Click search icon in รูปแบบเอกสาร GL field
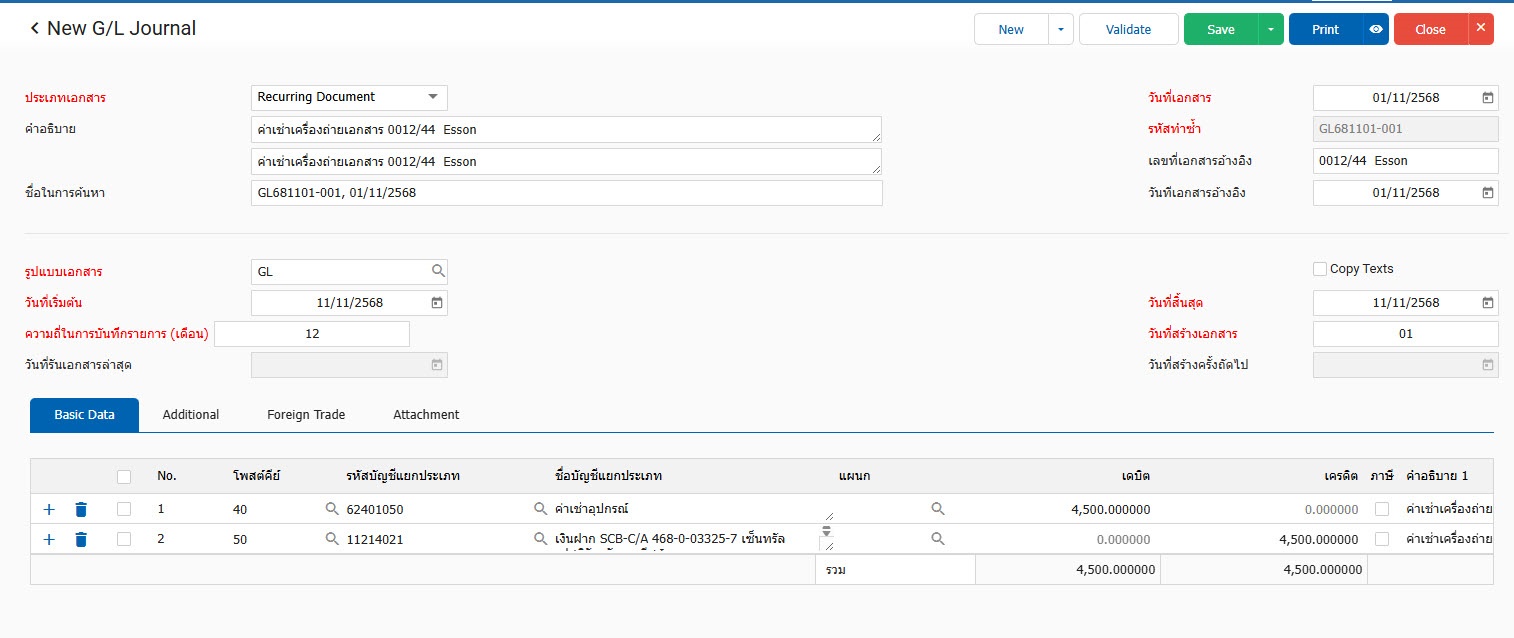 pyautogui.click(x=438, y=271)
